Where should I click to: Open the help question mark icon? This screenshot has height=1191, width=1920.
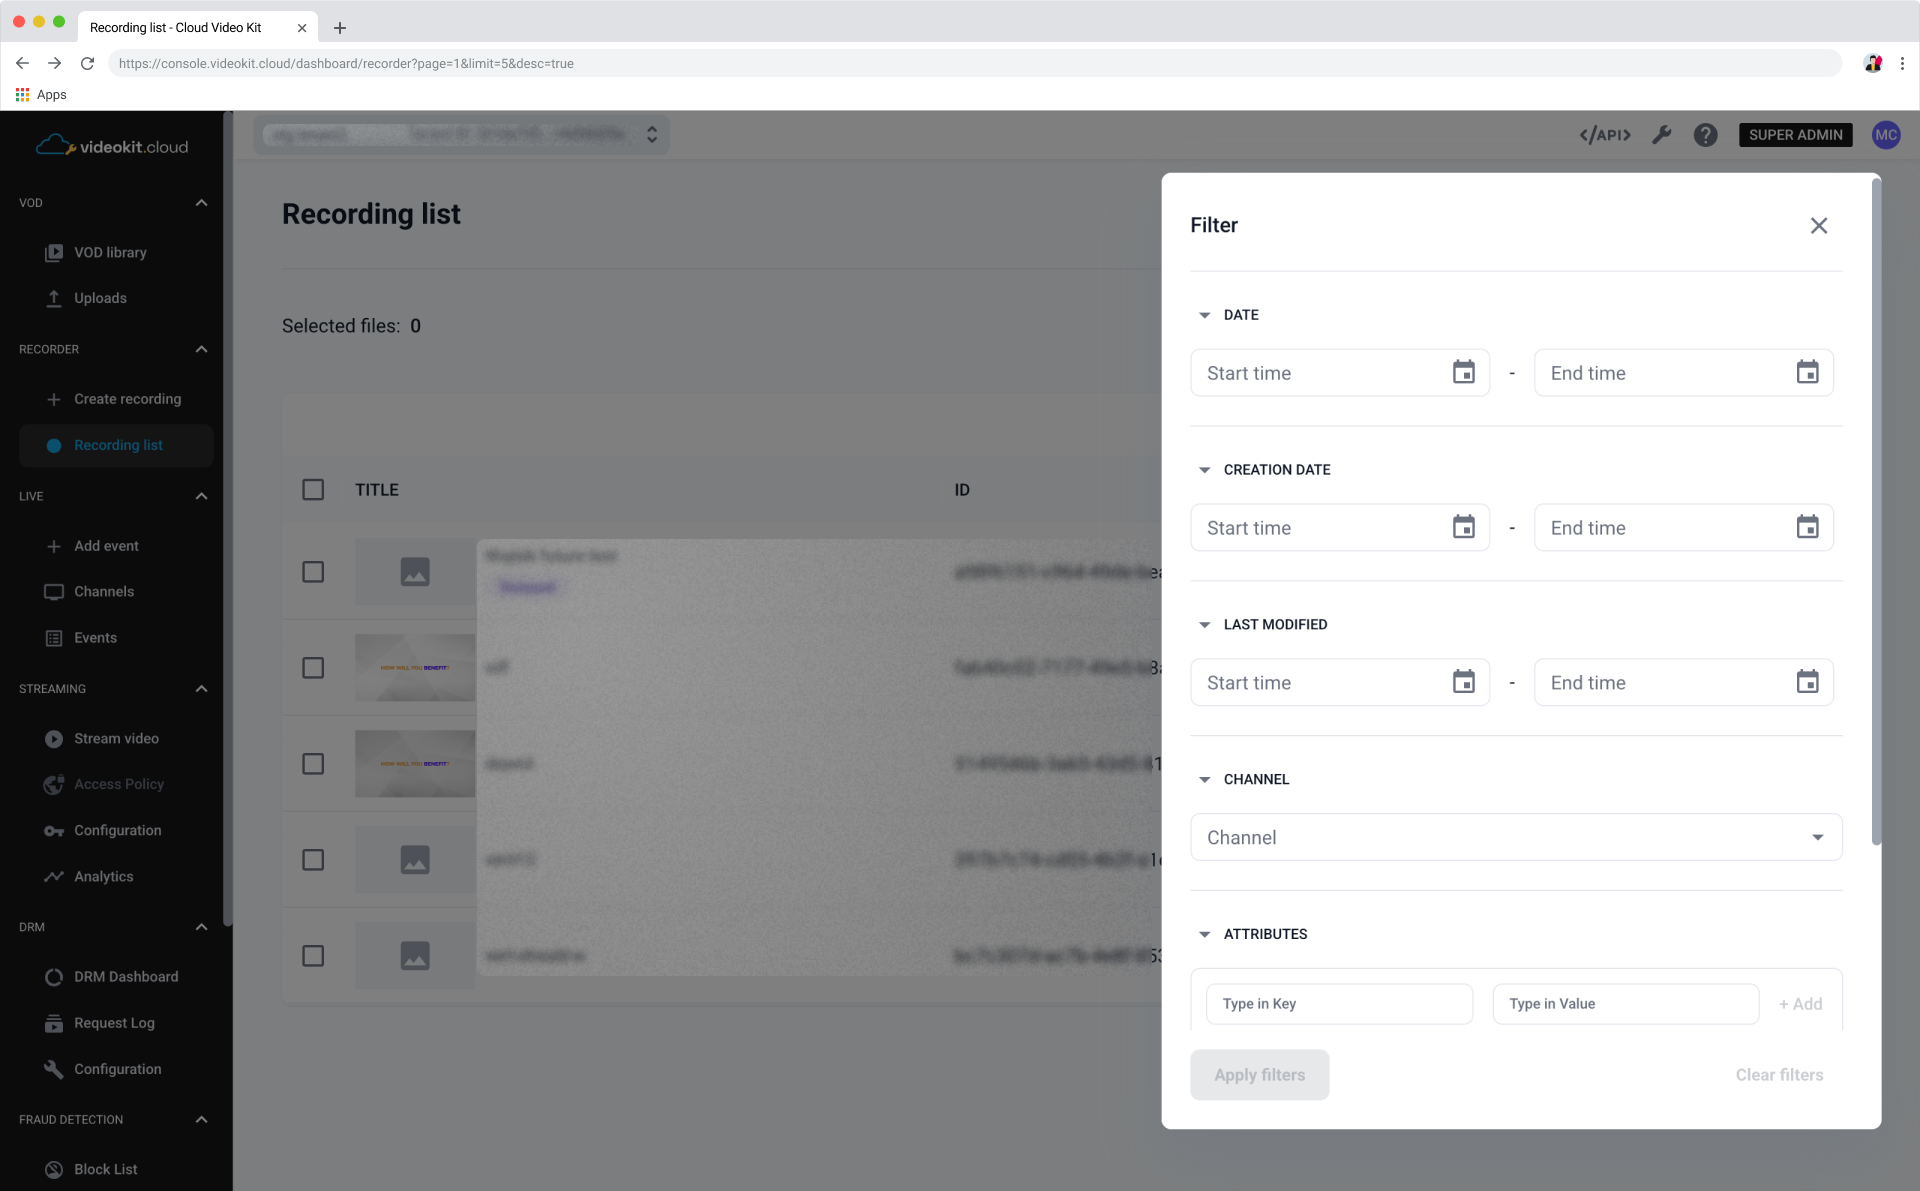click(x=1706, y=135)
